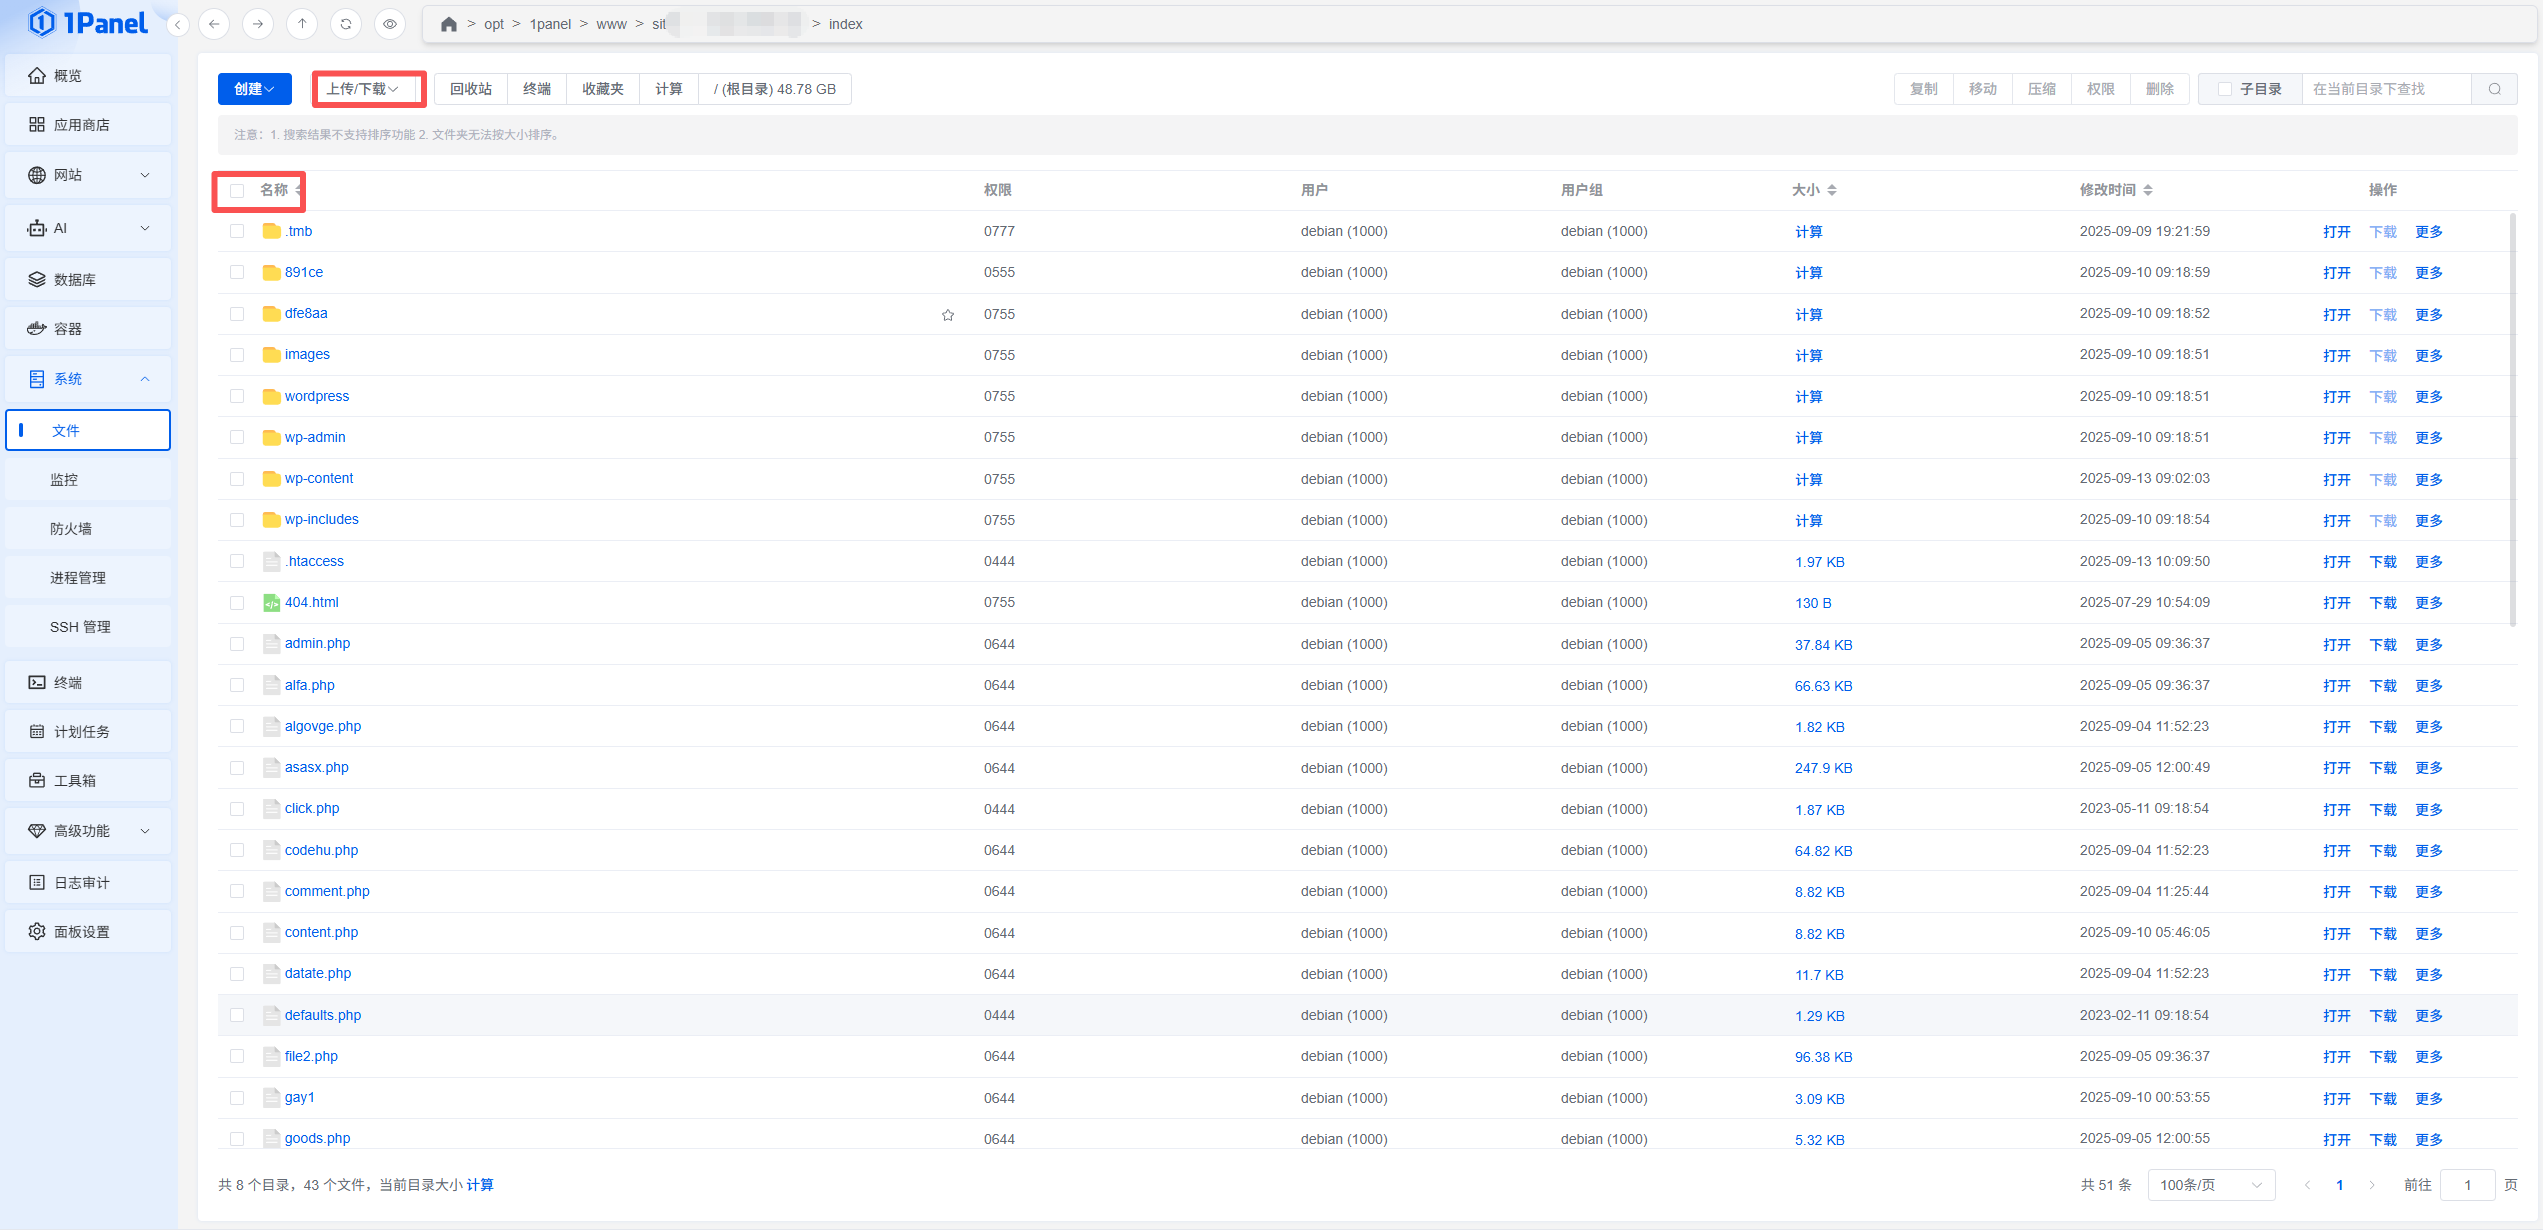Open the 防火墙 sidebar menu item
The width and height of the screenshot is (2543, 1230).
pyautogui.click(x=71, y=529)
